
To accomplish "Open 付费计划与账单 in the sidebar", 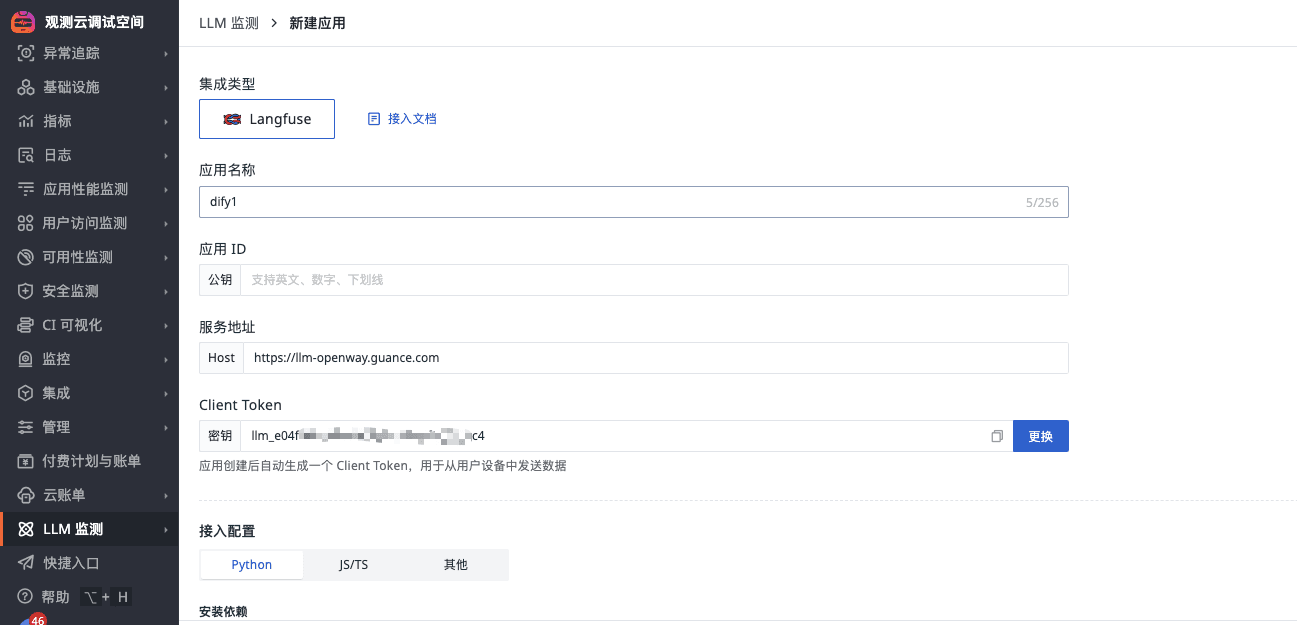I will (x=91, y=461).
